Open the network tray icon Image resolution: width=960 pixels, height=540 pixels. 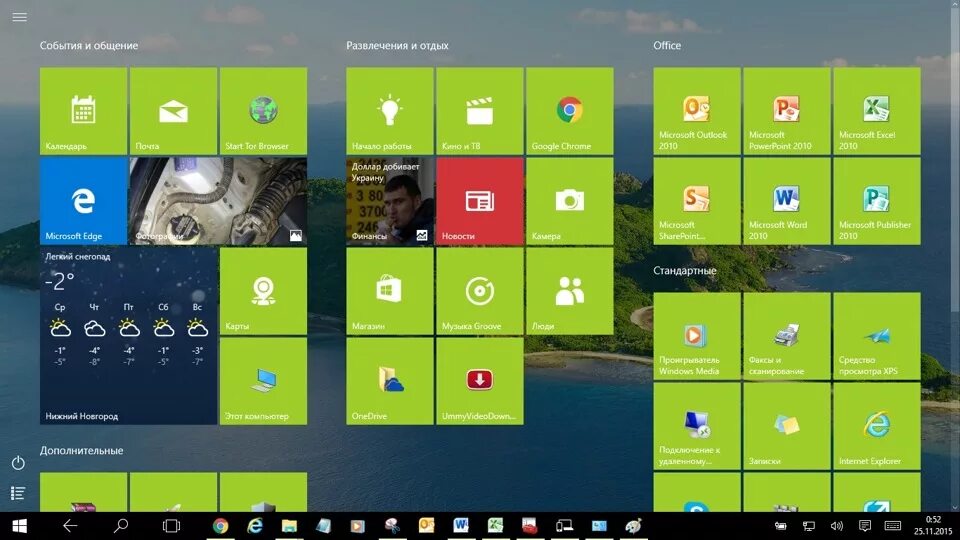(809, 526)
